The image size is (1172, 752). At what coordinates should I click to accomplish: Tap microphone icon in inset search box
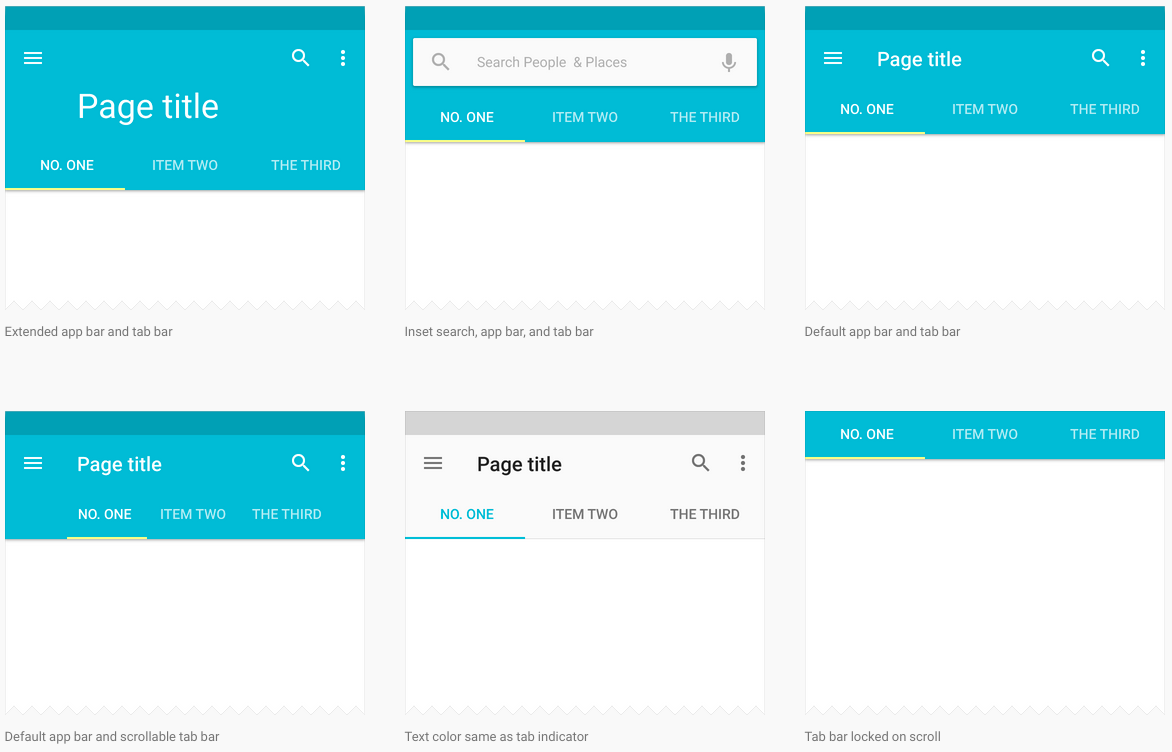(729, 62)
